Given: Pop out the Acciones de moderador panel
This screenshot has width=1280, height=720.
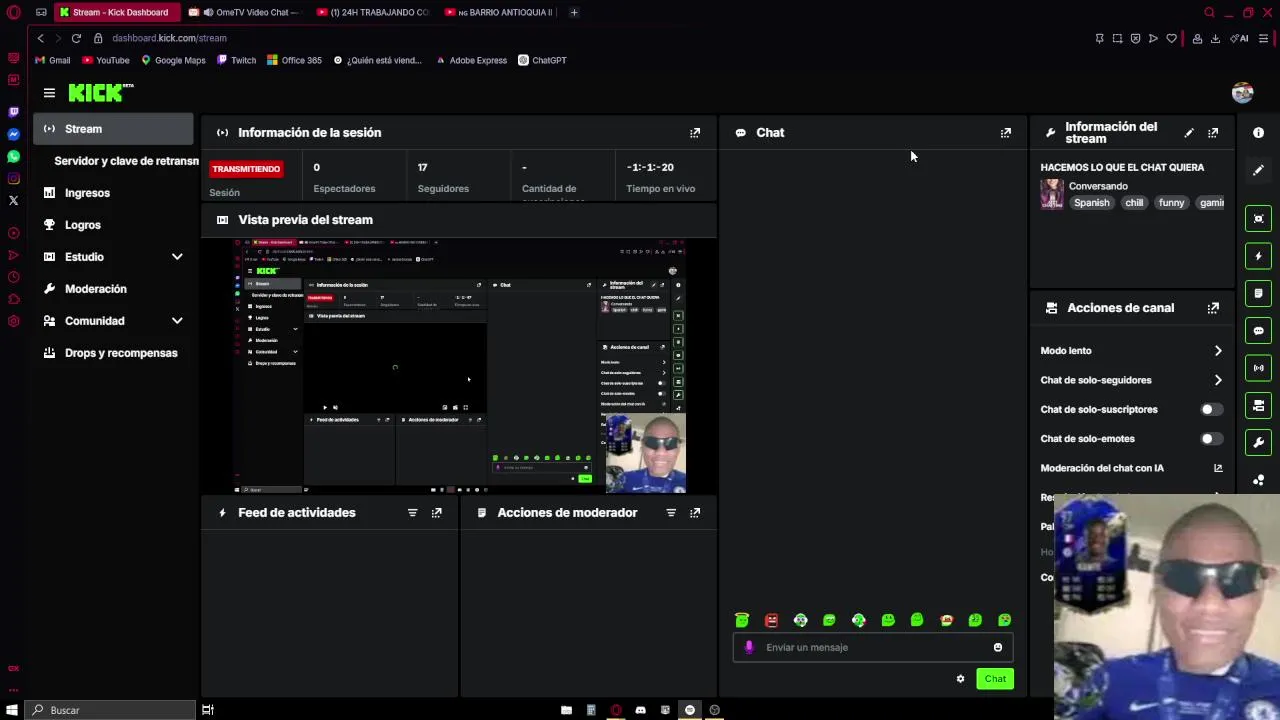Looking at the screenshot, I should click(695, 512).
